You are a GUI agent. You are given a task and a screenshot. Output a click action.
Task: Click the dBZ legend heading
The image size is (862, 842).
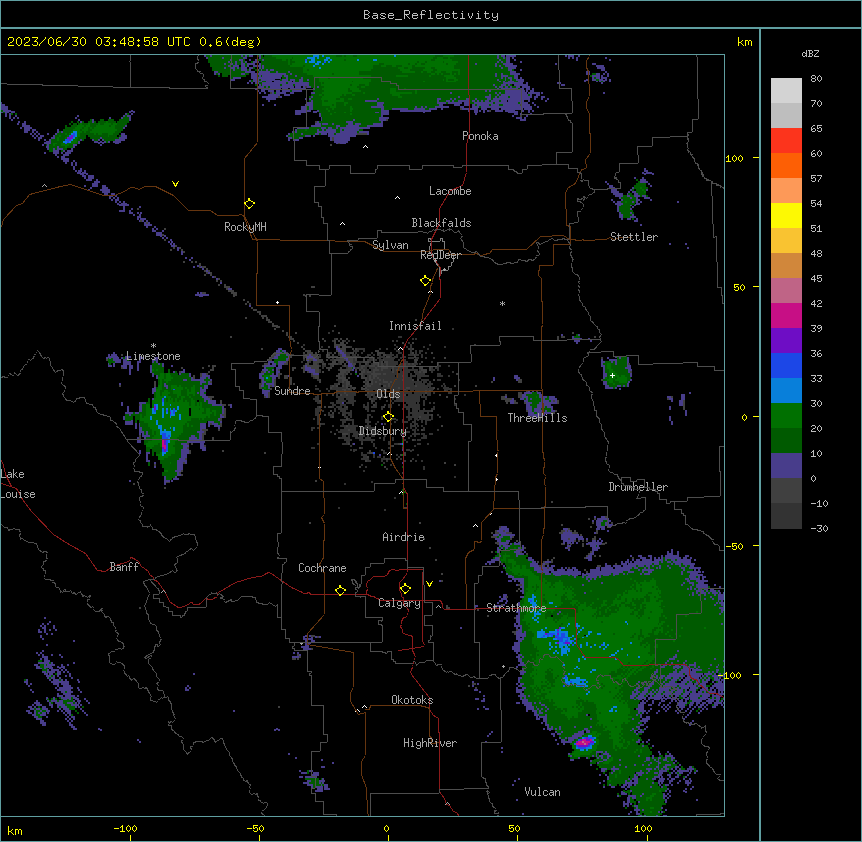click(x=810, y=53)
